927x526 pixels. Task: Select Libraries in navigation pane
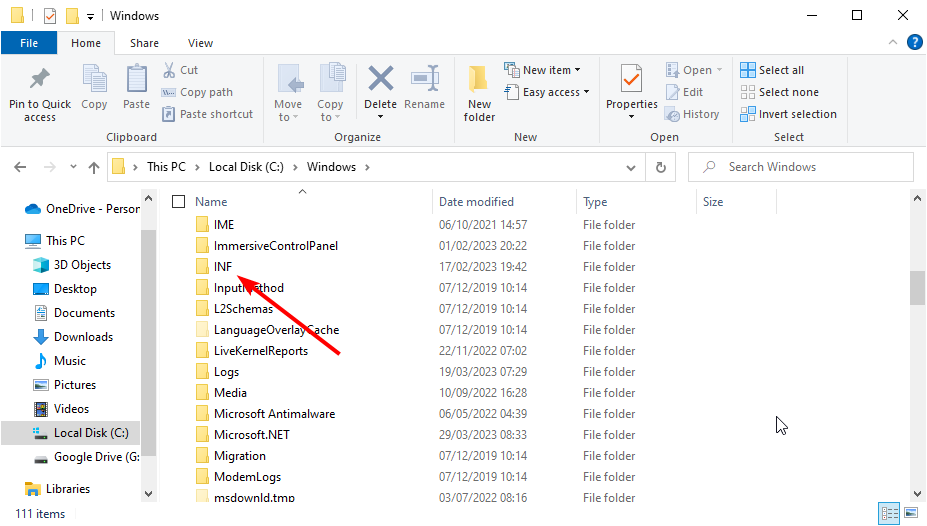(58, 489)
